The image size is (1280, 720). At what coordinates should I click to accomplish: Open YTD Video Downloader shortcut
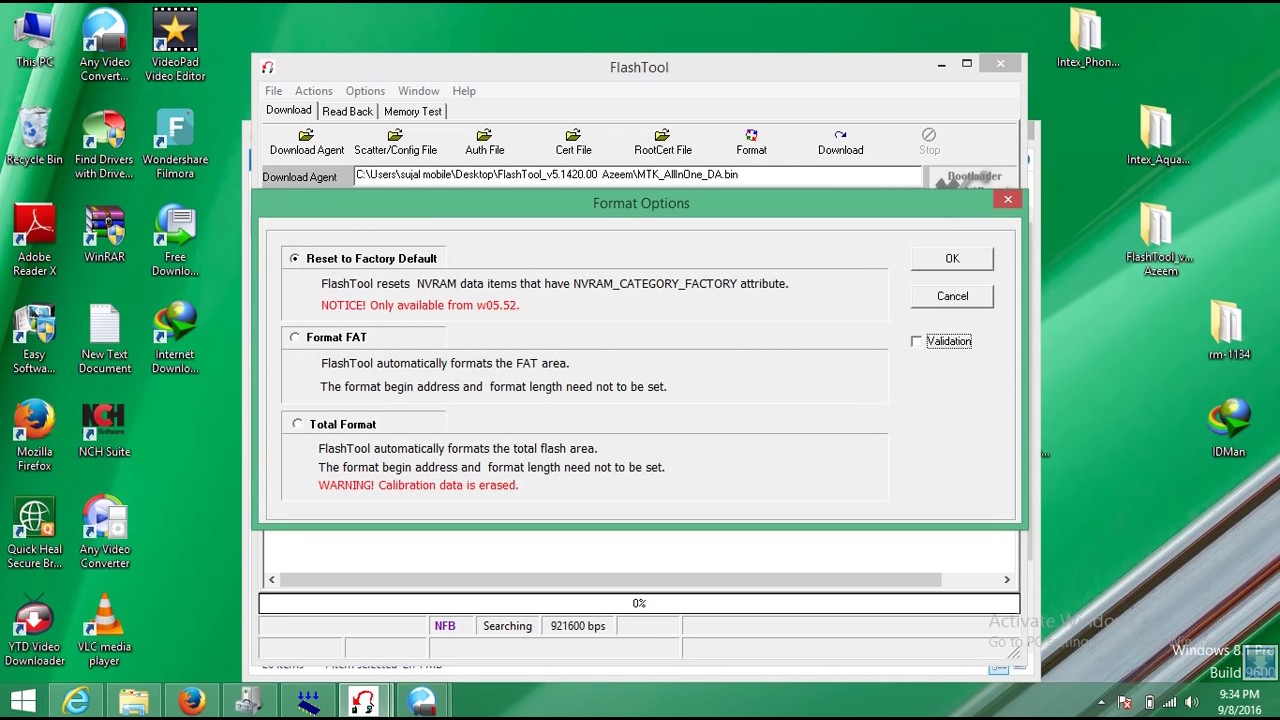(34, 630)
